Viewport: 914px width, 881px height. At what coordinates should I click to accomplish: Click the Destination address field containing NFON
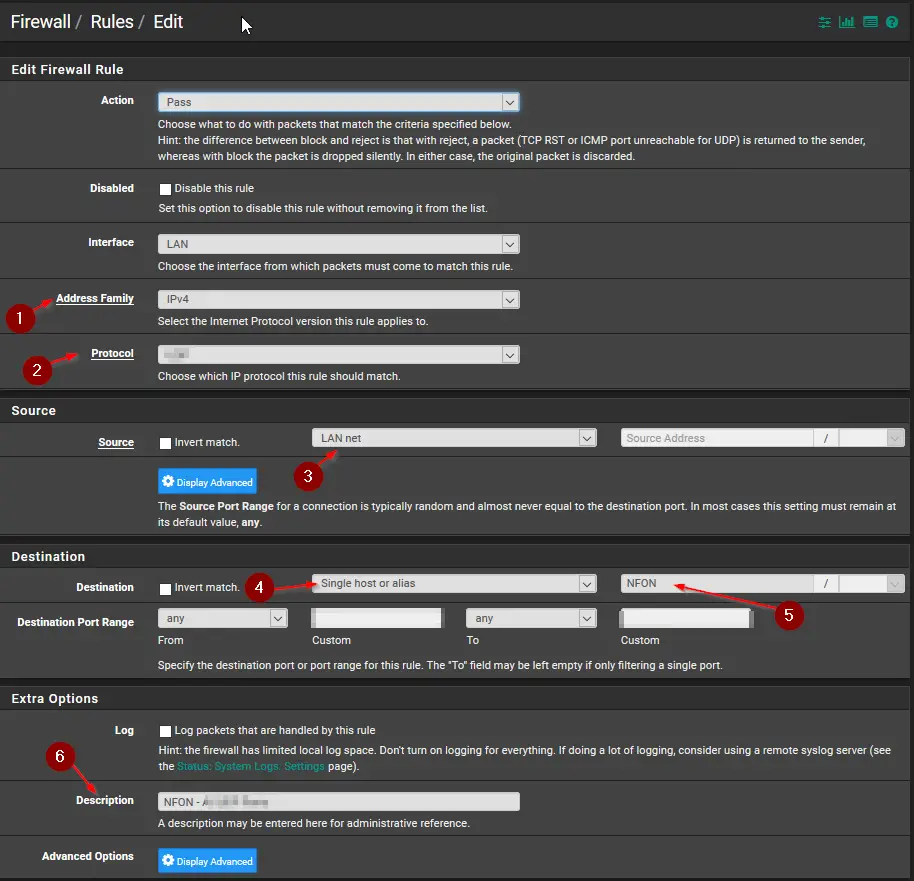[x=717, y=584]
